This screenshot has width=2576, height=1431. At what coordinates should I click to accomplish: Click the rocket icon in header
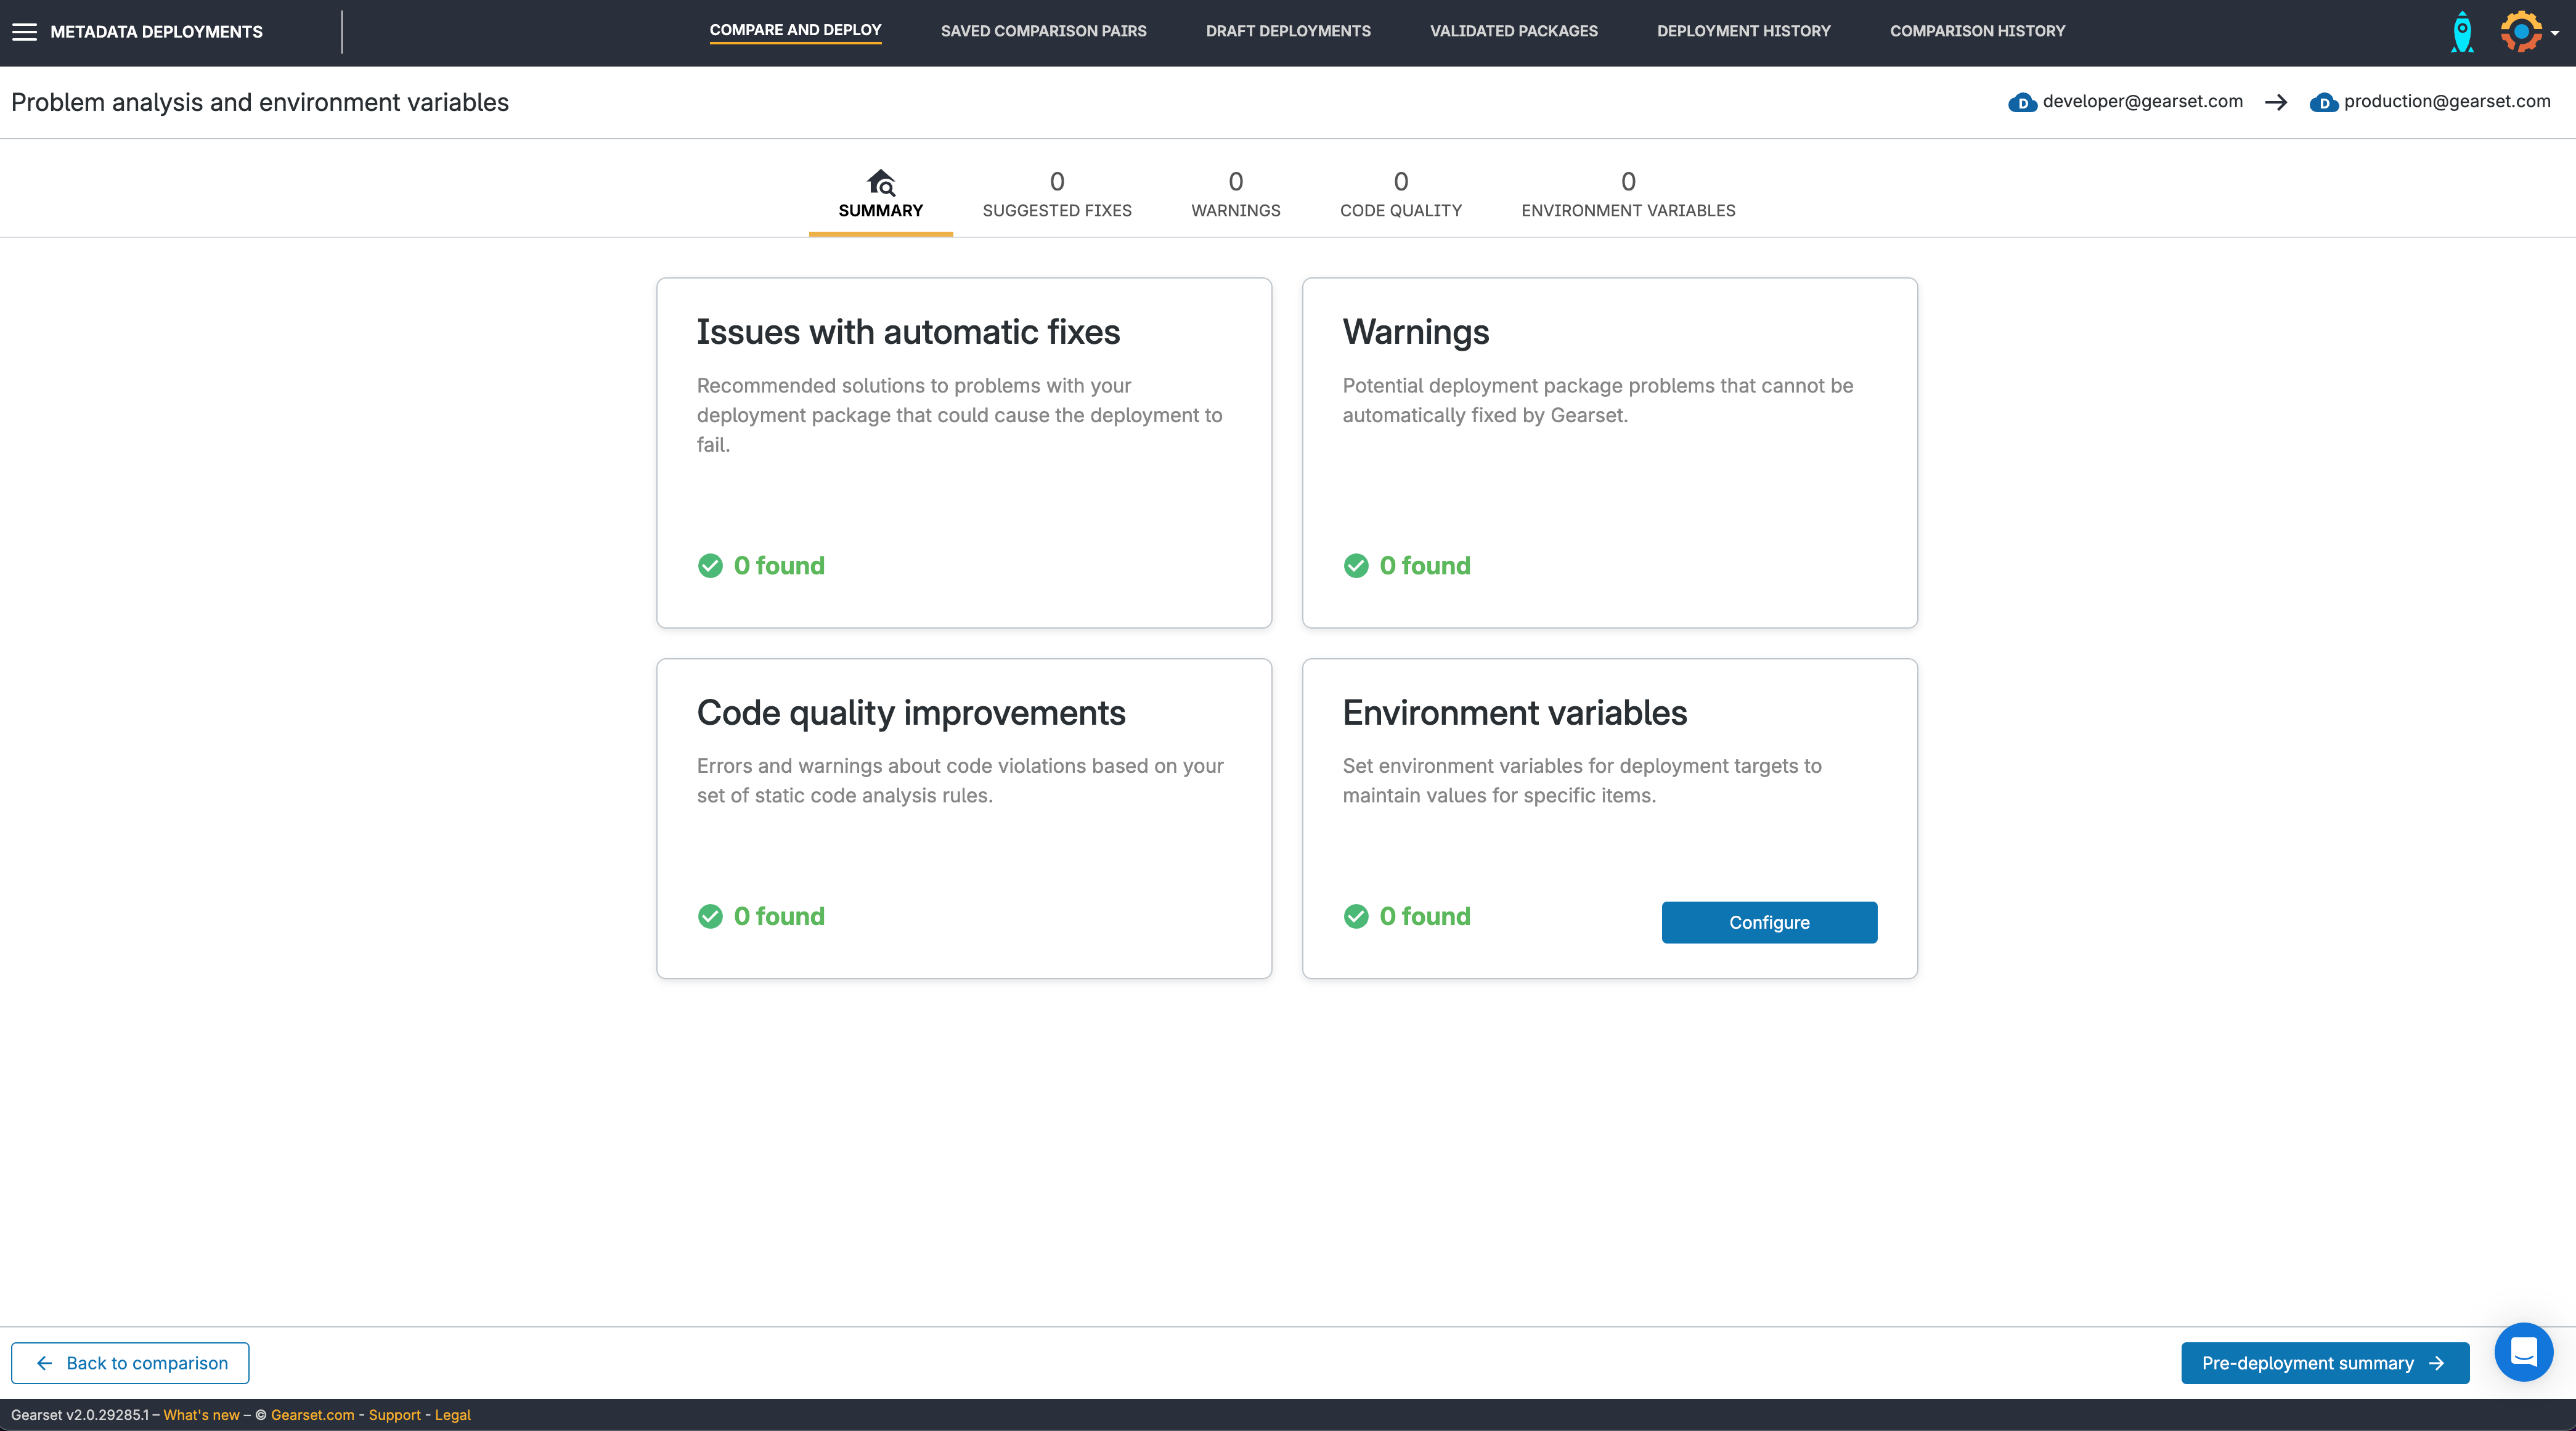click(2462, 32)
